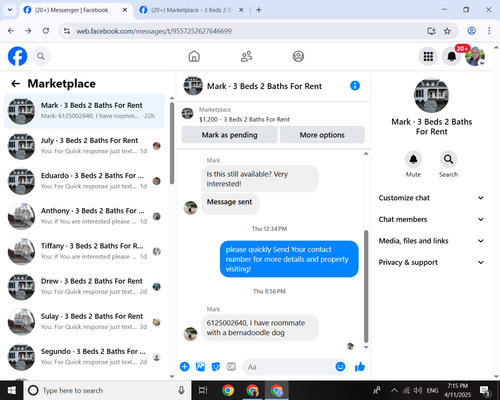
Task: Open Windows Start menu
Action: tap(11, 390)
